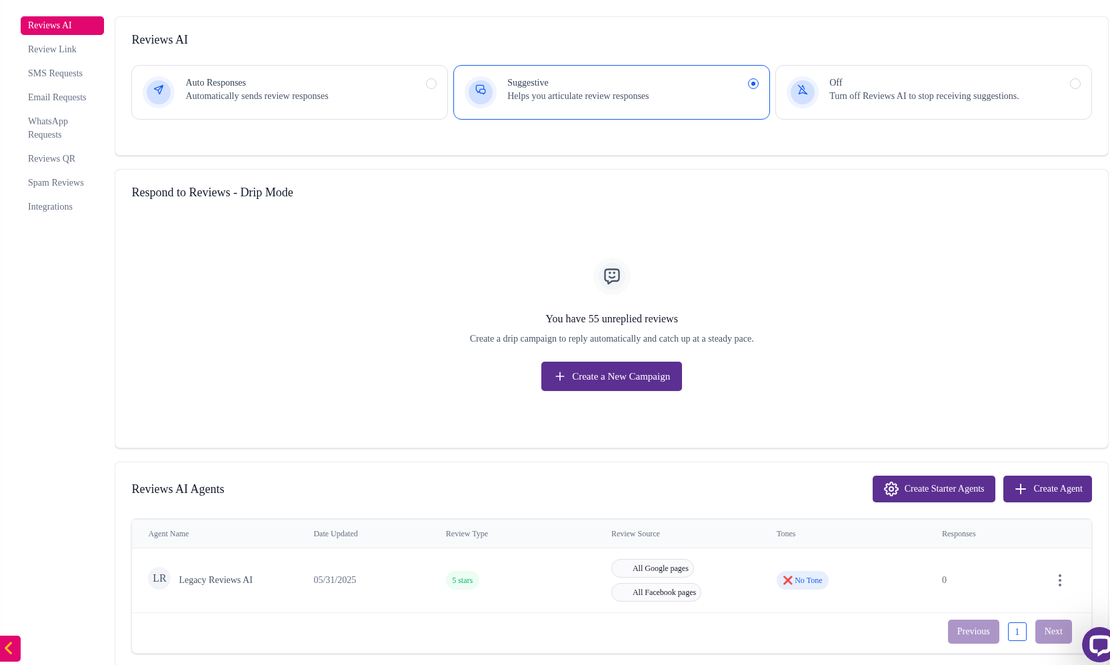
Task: Click the Review Source column header
Action: coord(636,534)
